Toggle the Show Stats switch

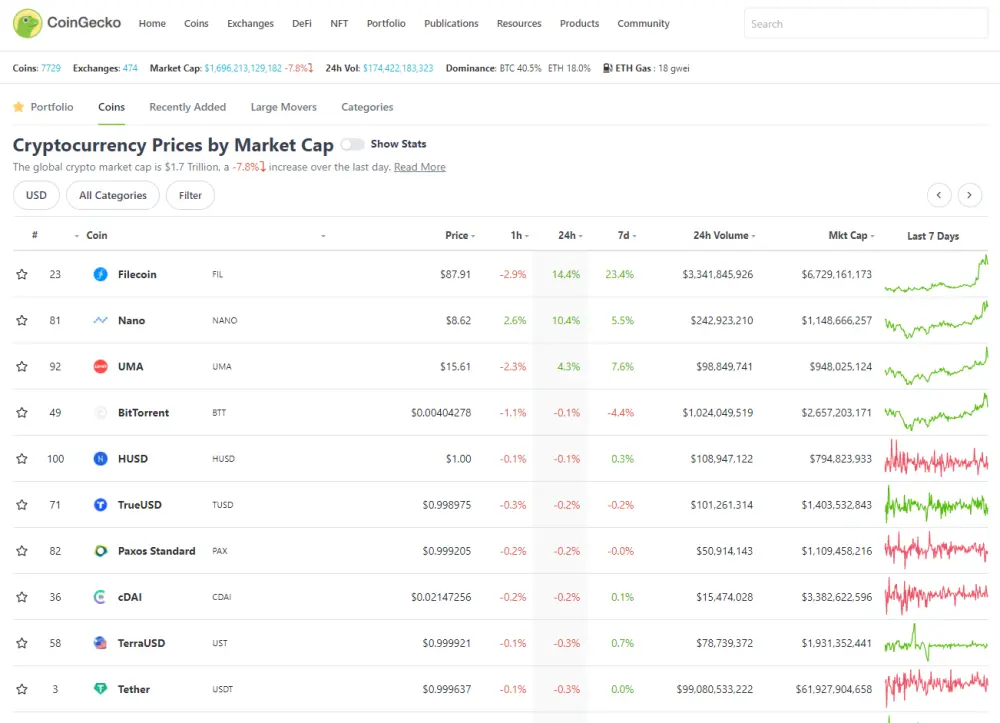click(352, 144)
